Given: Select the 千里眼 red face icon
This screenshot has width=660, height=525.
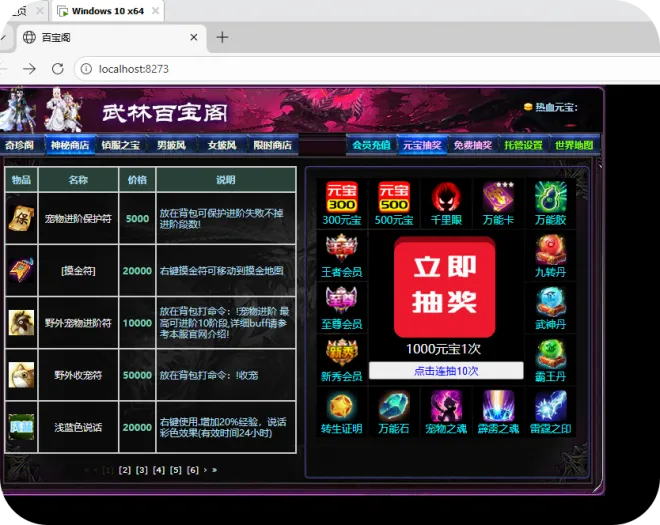Looking at the screenshot, I should pos(446,197).
